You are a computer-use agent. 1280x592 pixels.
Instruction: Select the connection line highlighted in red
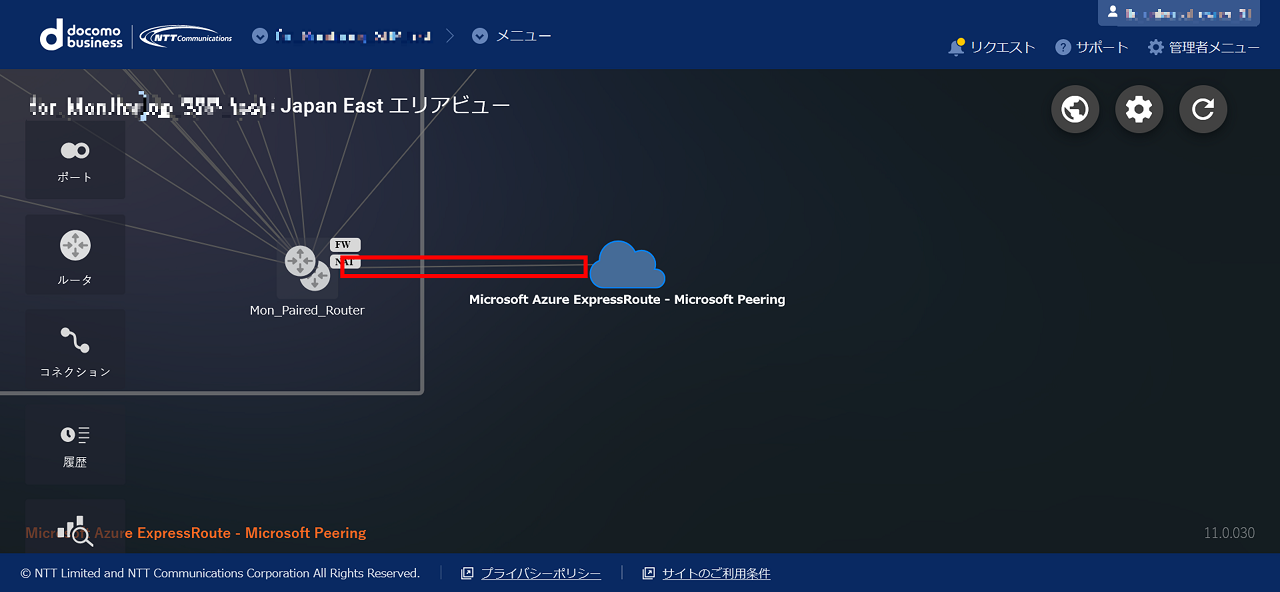tap(463, 266)
